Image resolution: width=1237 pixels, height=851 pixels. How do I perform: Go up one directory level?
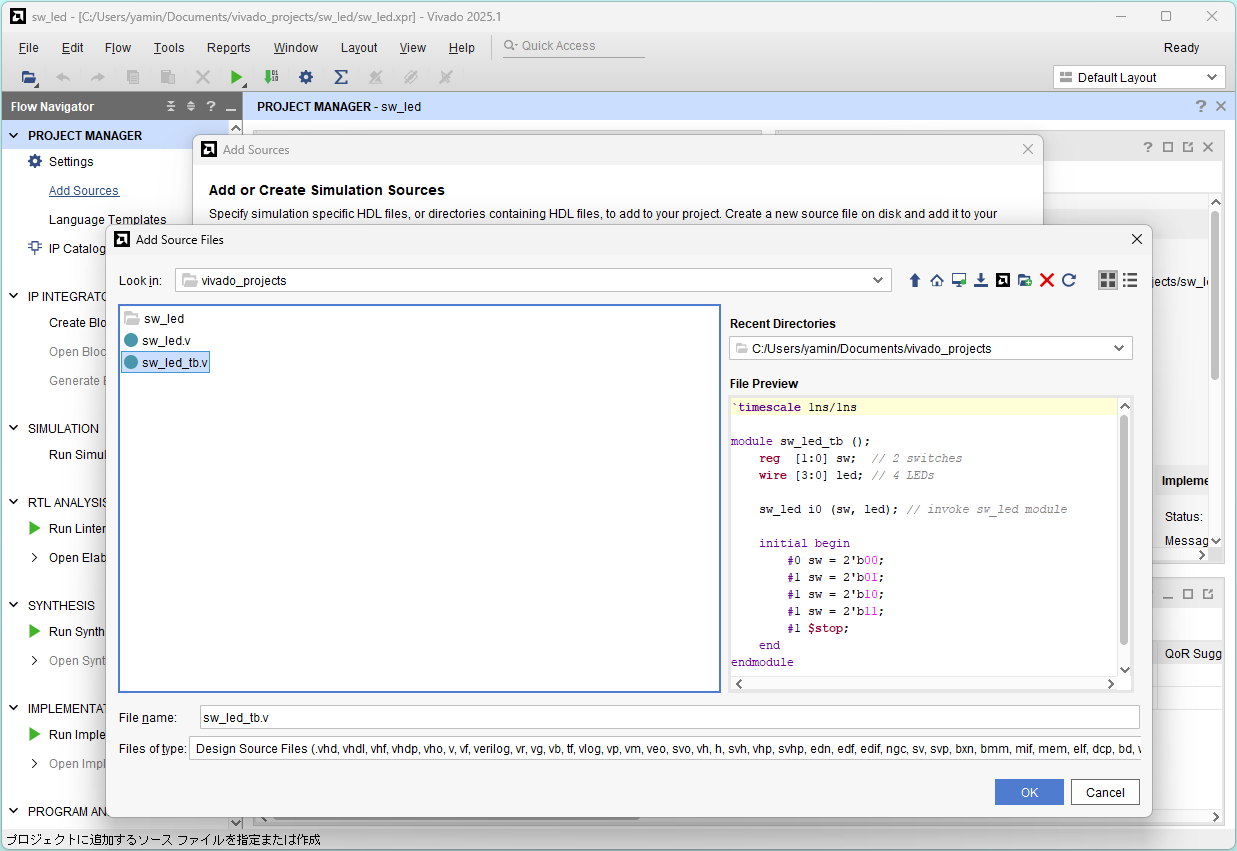pyautogui.click(x=914, y=281)
